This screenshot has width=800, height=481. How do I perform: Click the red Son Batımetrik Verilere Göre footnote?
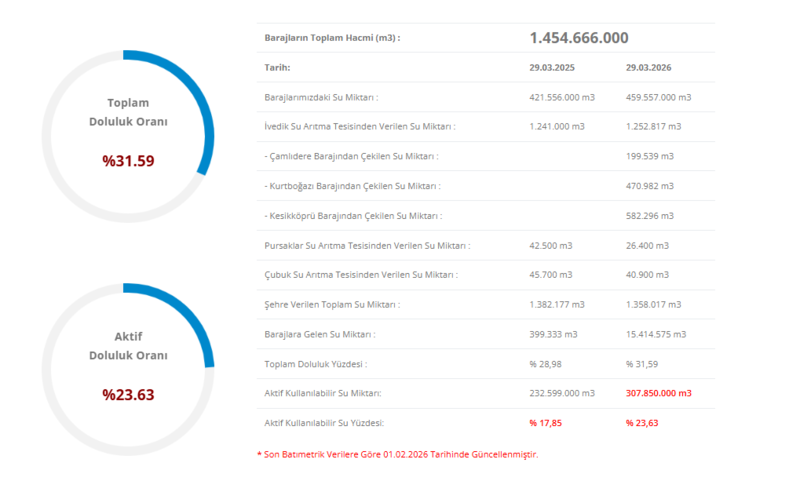click(400, 454)
